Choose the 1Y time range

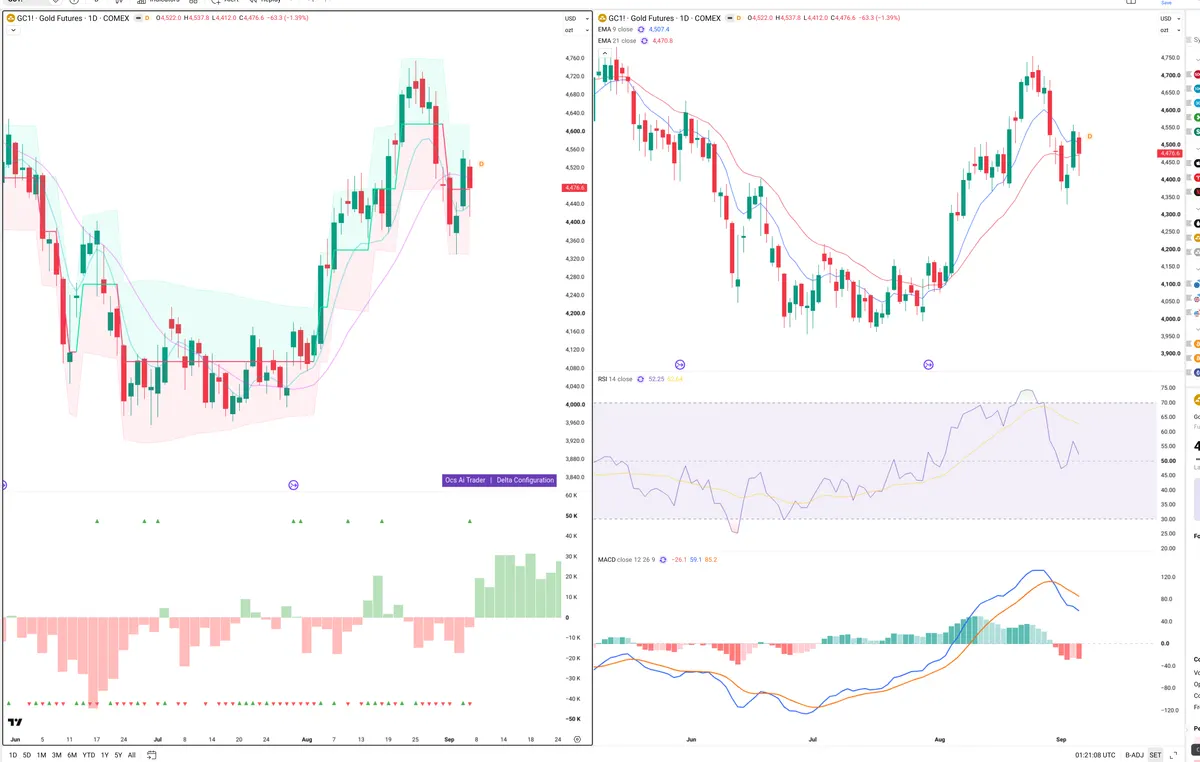105,755
